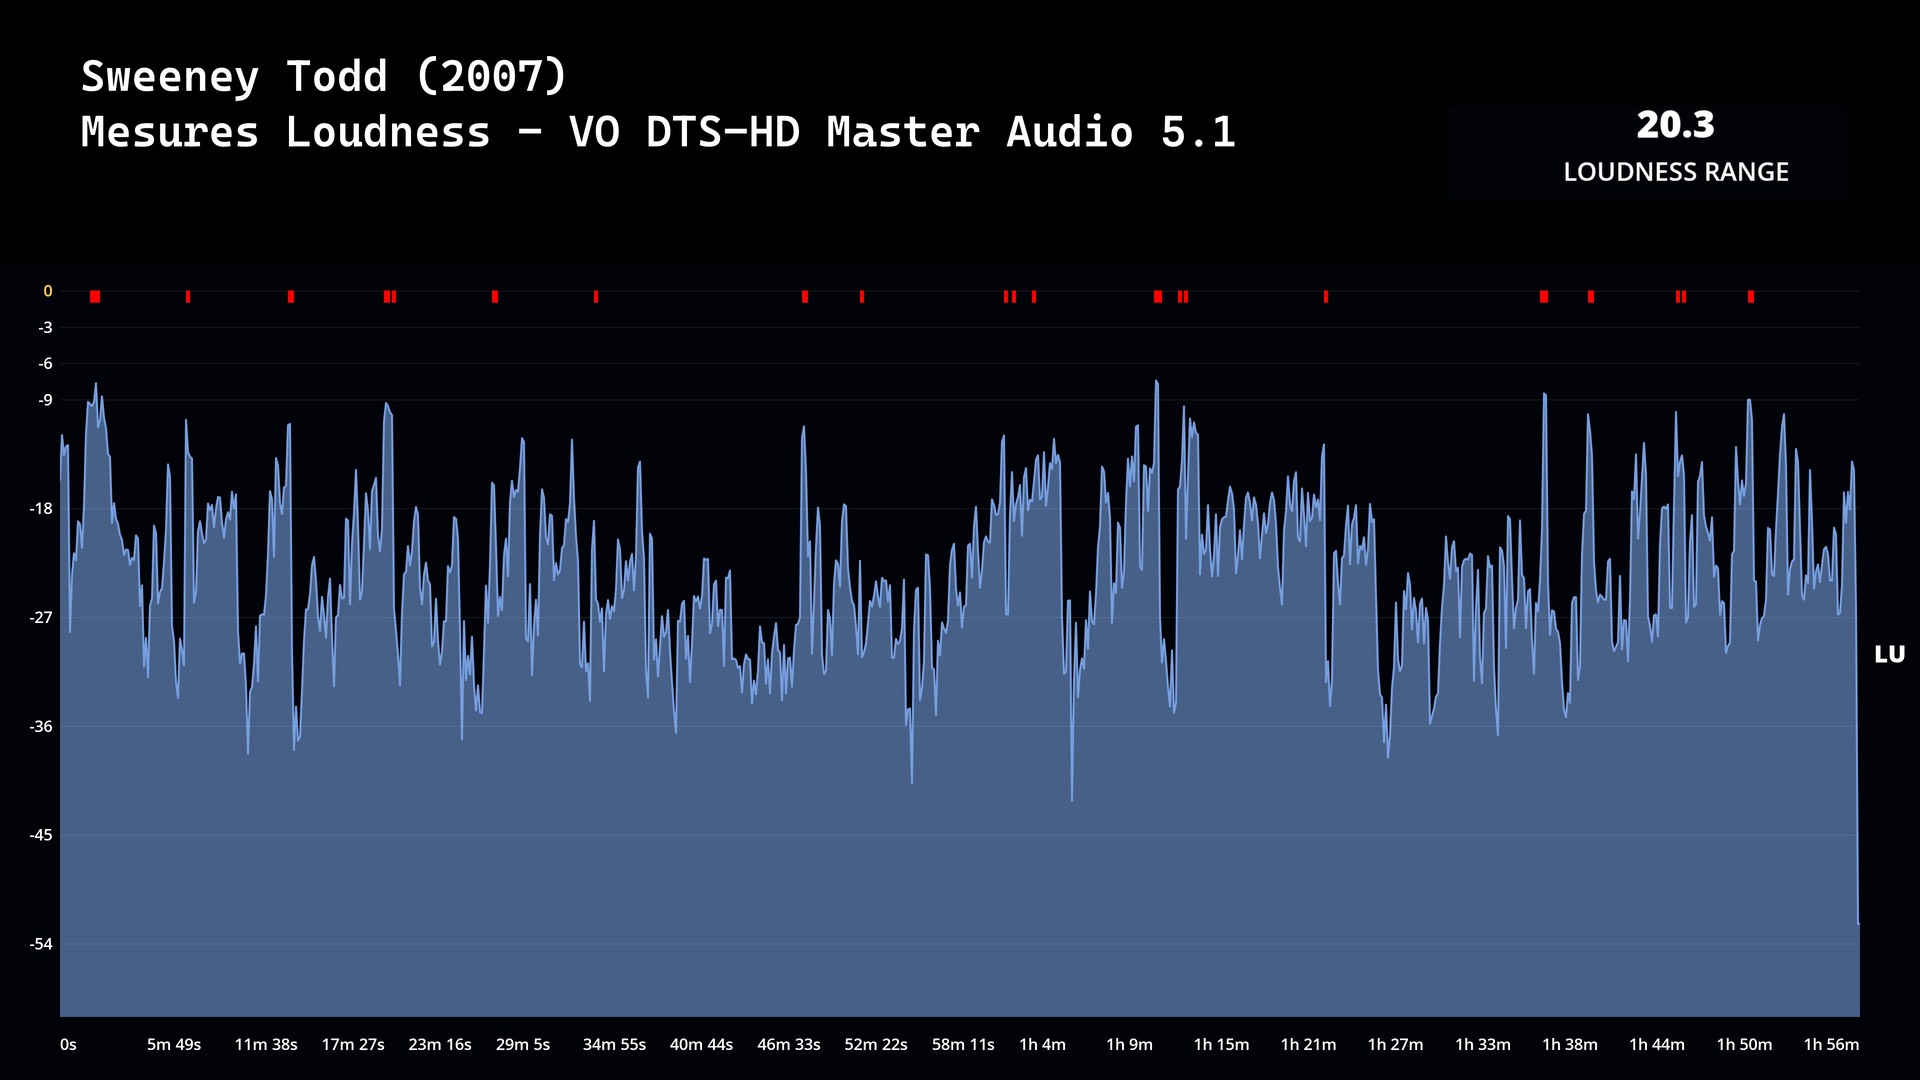This screenshot has height=1080, width=1920.
Task: Click the red peak marker near 34m 55s
Action: pyautogui.click(x=596, y=297)
